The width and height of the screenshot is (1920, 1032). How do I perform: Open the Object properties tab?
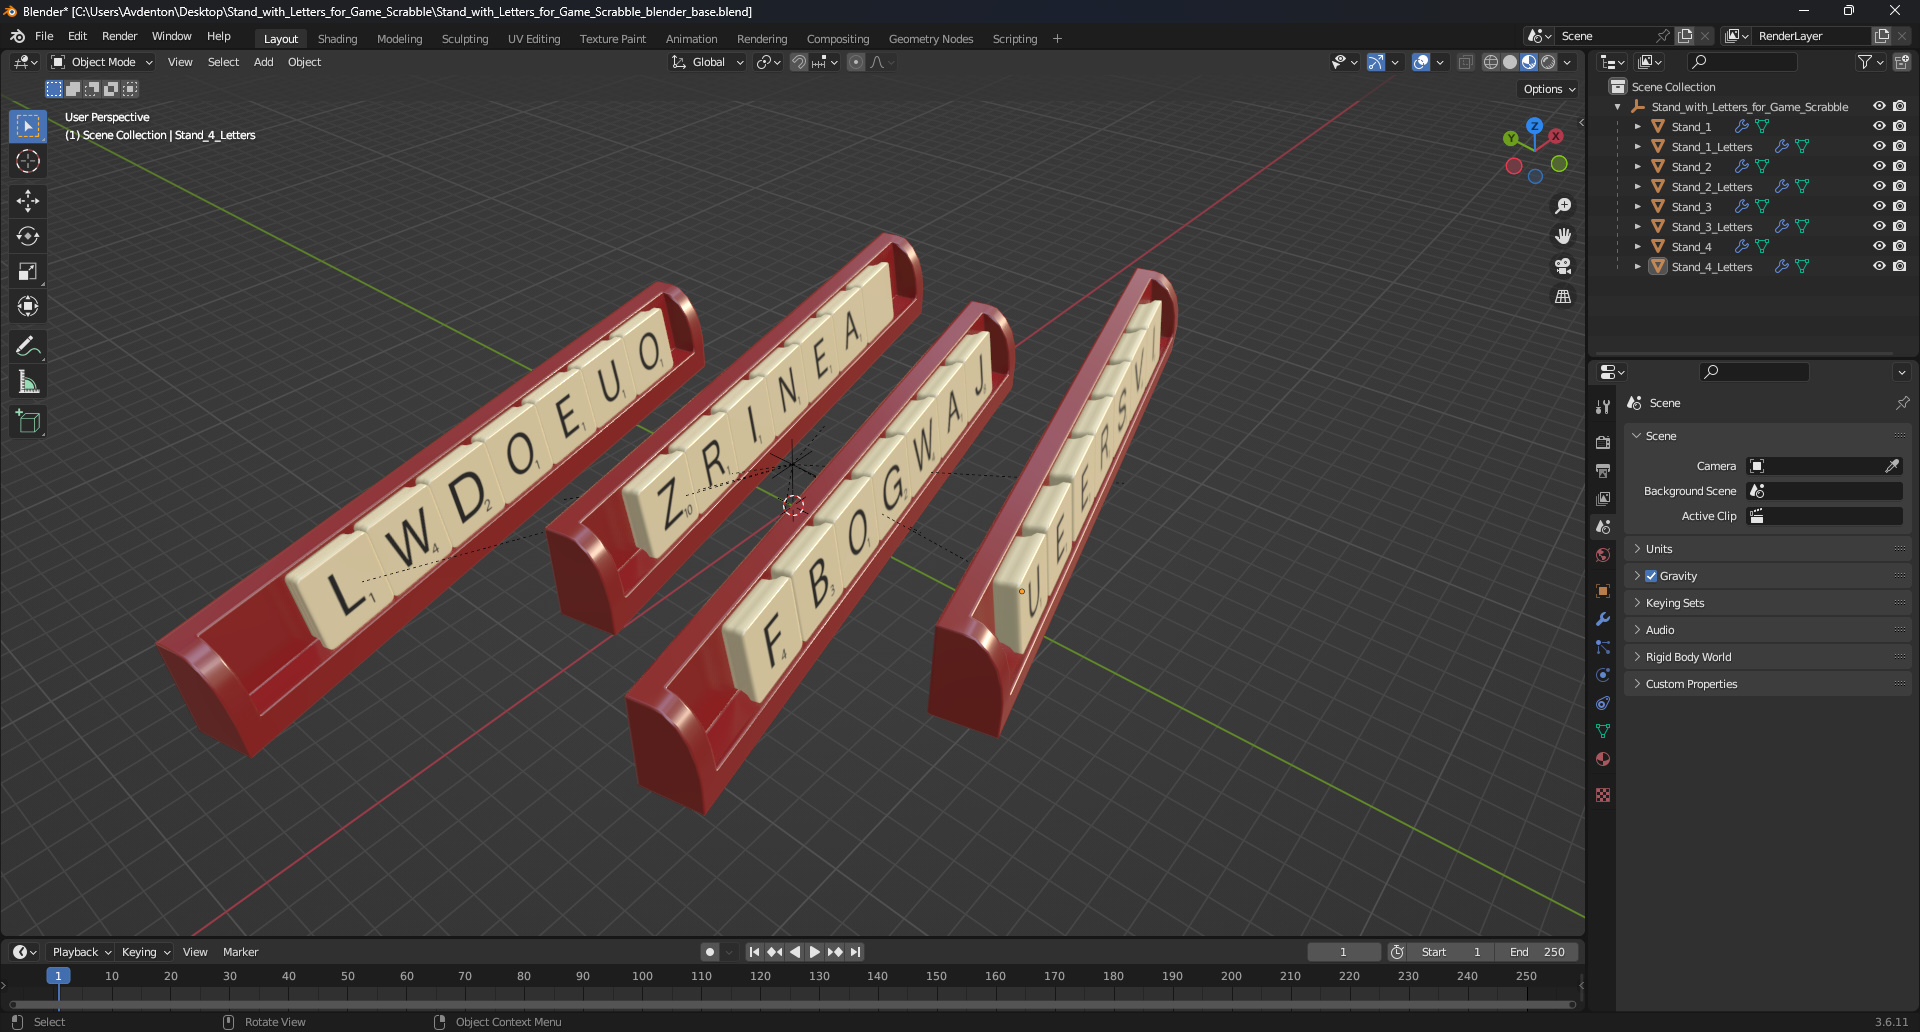click(x=1603, y=591)
